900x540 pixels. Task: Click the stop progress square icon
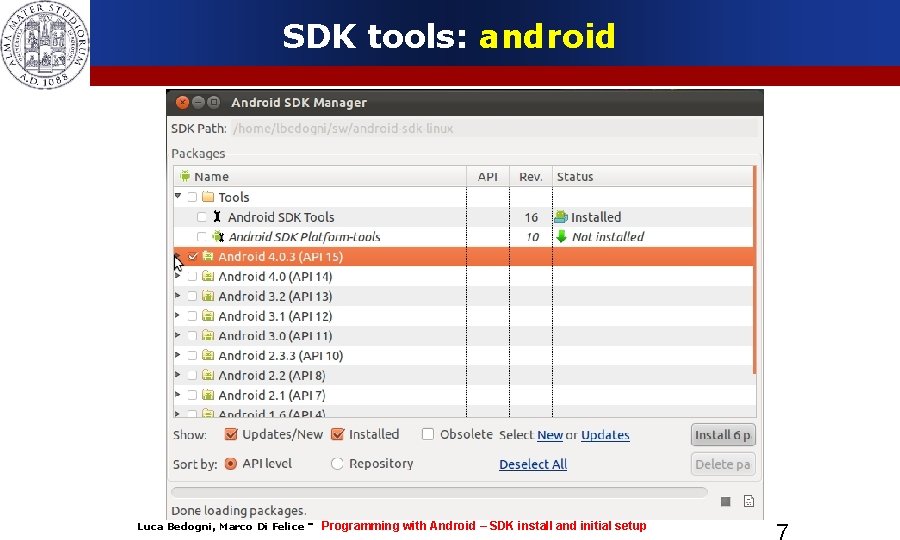point(726,502)
